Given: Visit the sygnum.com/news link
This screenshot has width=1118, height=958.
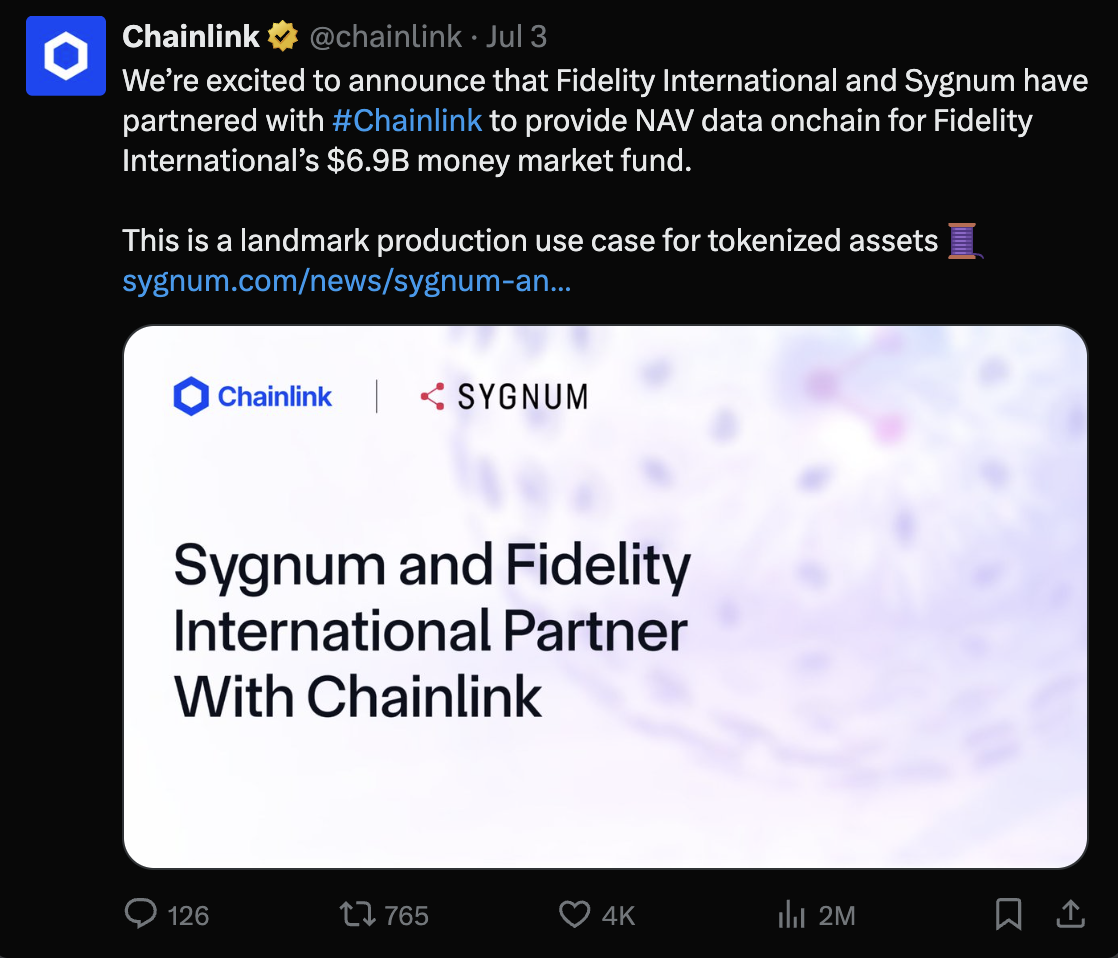Looking at the screenshot, I should point(347,281).
